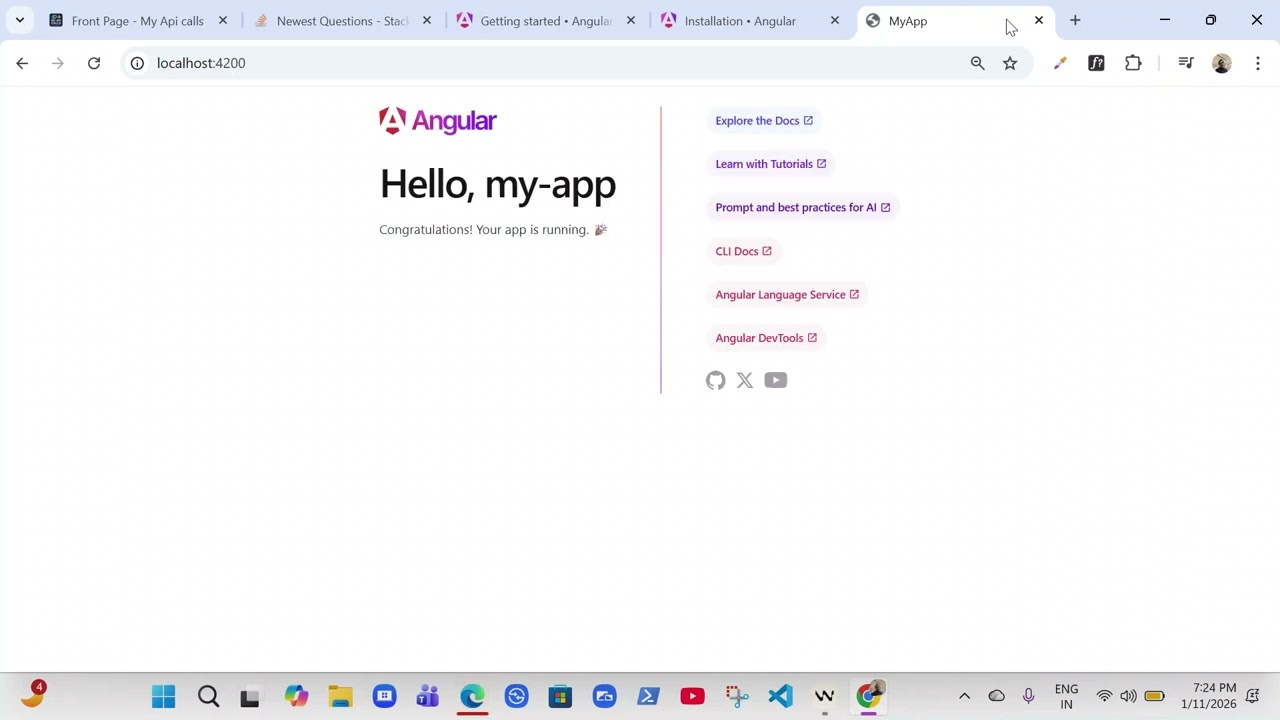This screenshot has height=720, width=1280.
Task: Open Microsoft Store from the taskbar
Action: click(x=560, y=696)
